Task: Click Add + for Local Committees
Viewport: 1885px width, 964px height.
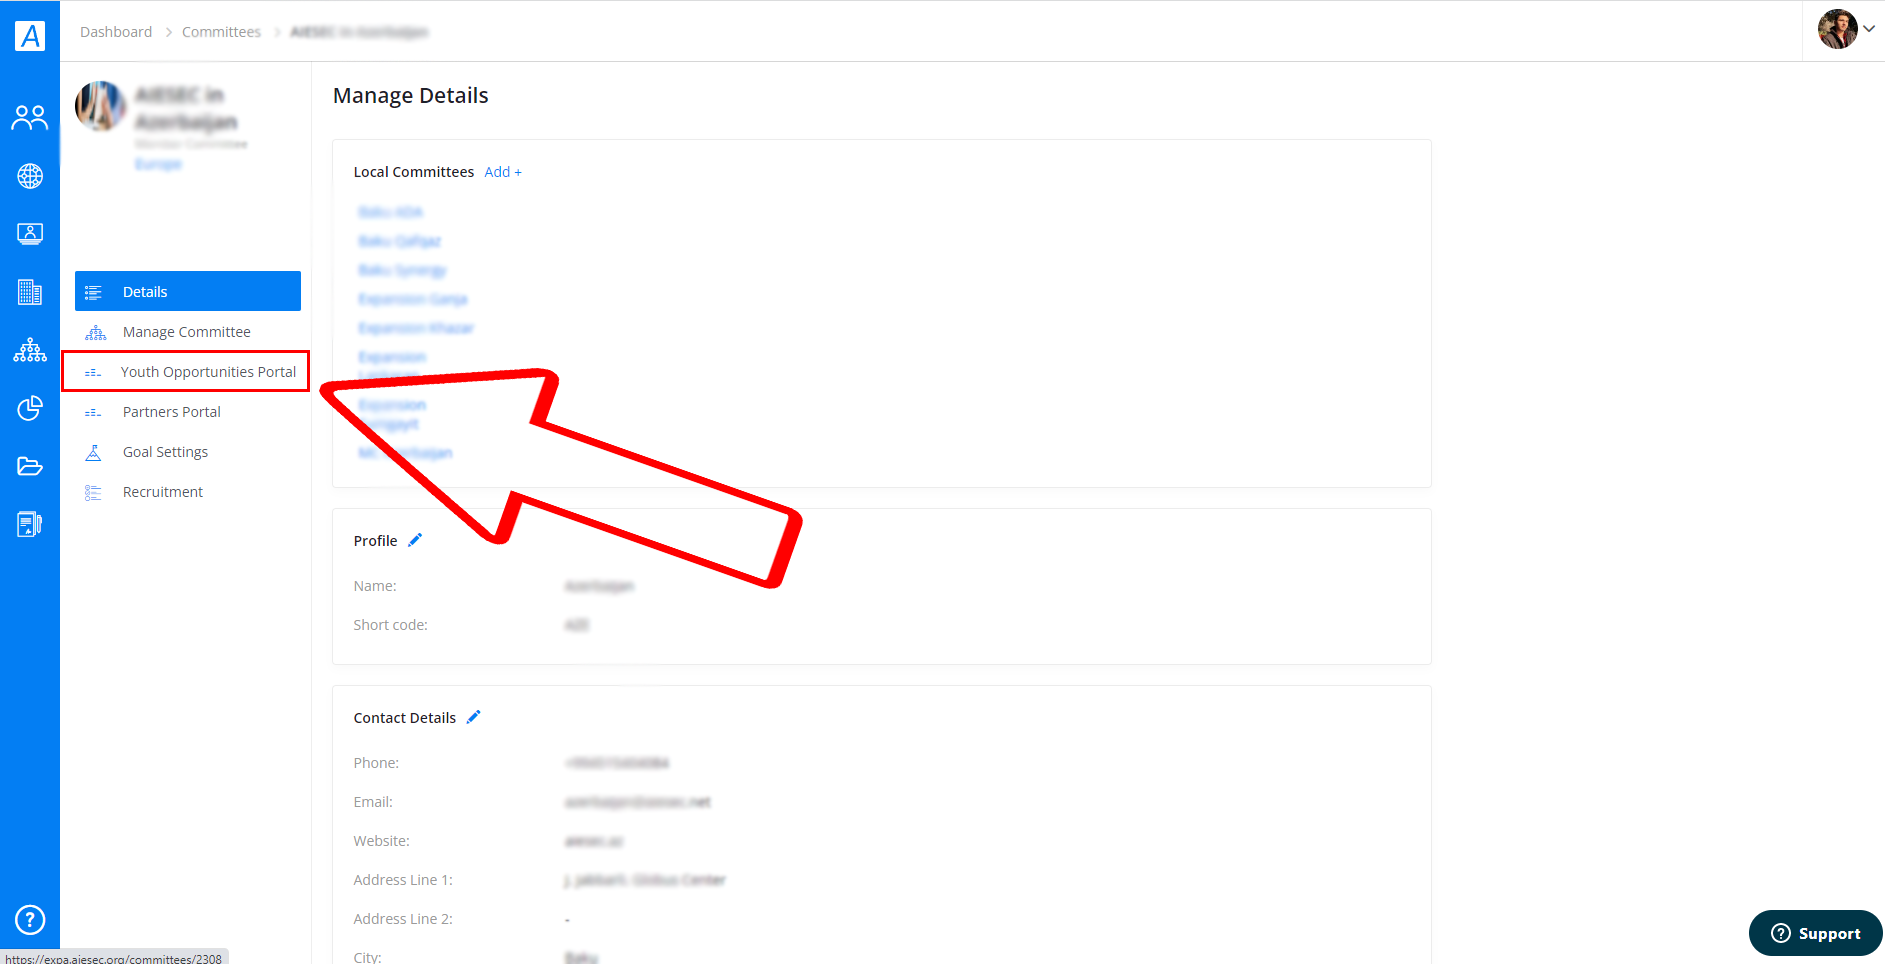Action: [503, 172]
